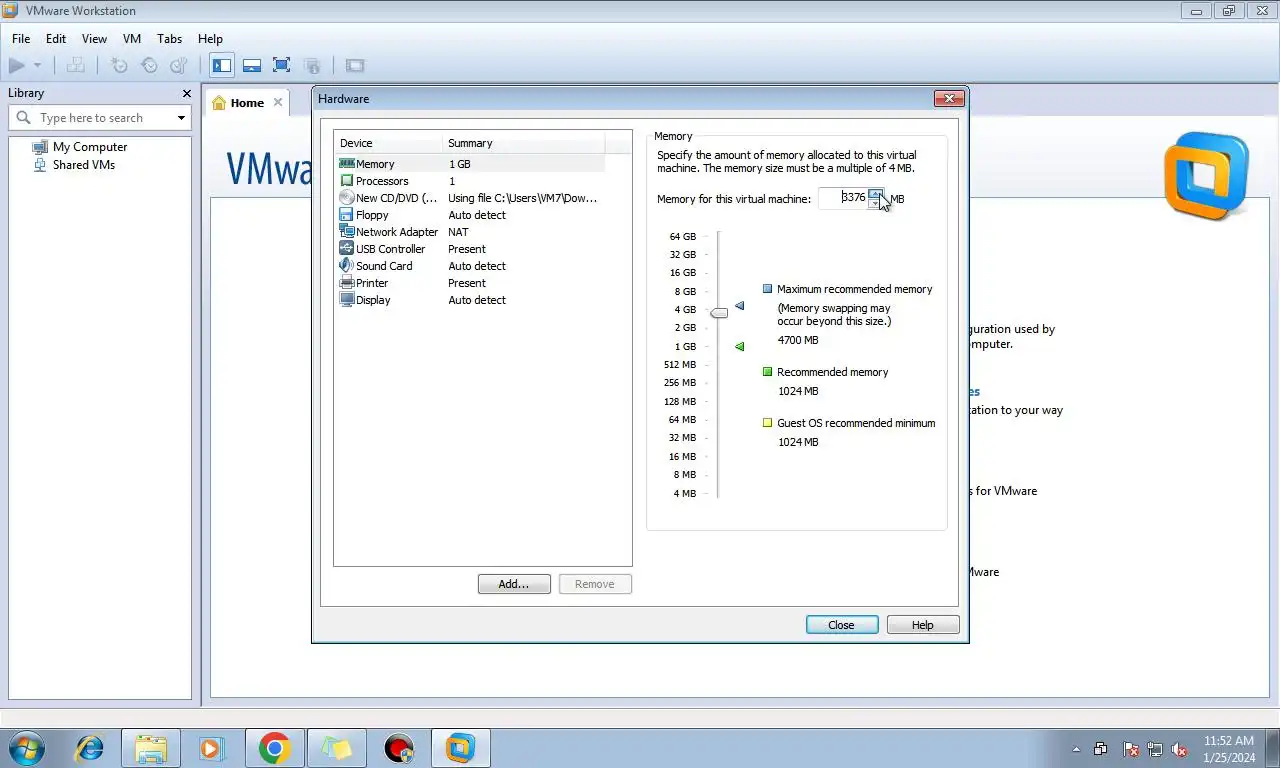Click the Unity mode toolbar icon
The image size is (1280, 768).
point(312,66)
